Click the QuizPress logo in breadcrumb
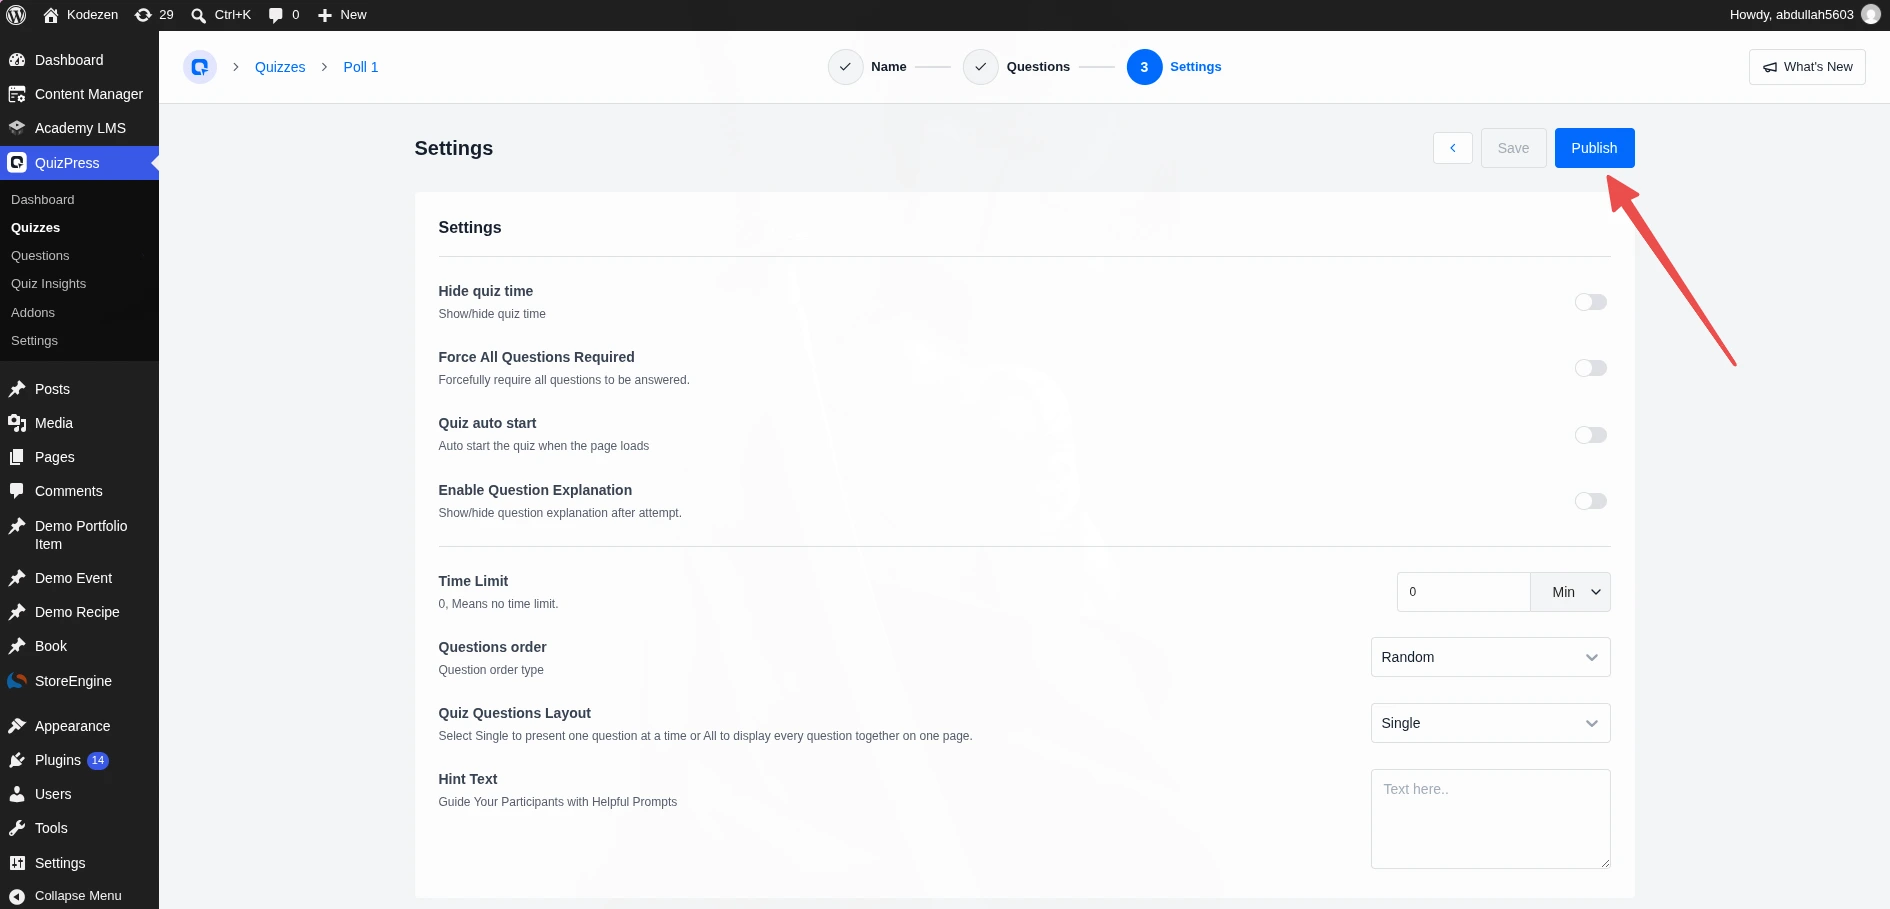 pyautogui.click(x=200, y=67)
